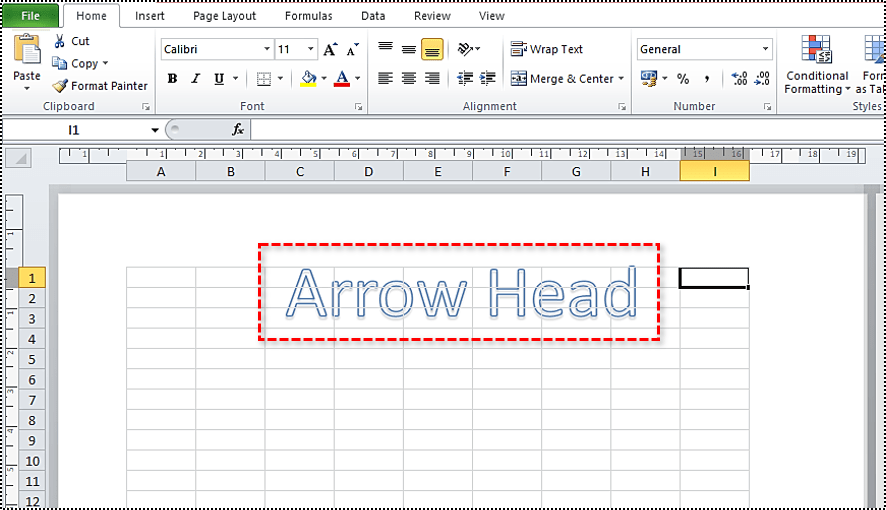
Task: Enable Wrap Text for the cell
Action: coord(546,49)
